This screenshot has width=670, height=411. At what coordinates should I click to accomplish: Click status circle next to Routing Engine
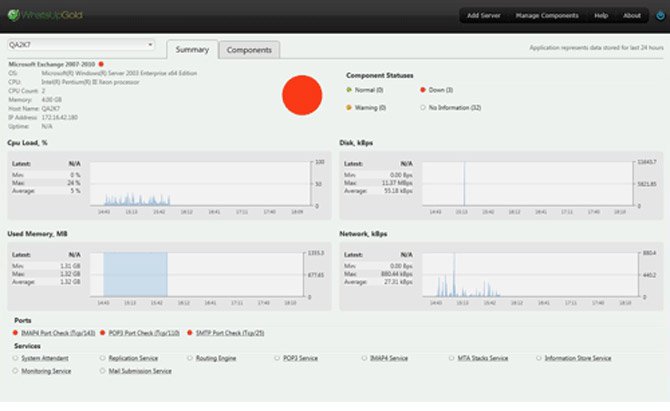190,358
